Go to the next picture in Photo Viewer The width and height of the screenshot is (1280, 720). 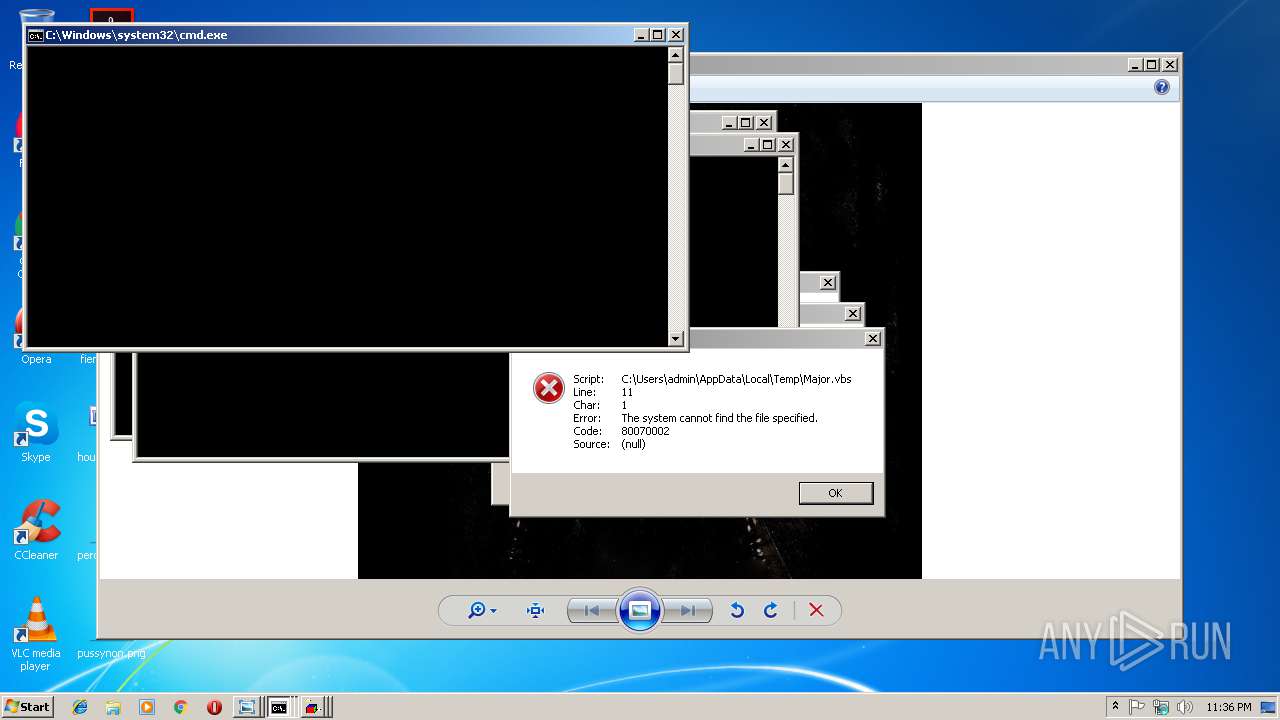click(x=688, y=610)
